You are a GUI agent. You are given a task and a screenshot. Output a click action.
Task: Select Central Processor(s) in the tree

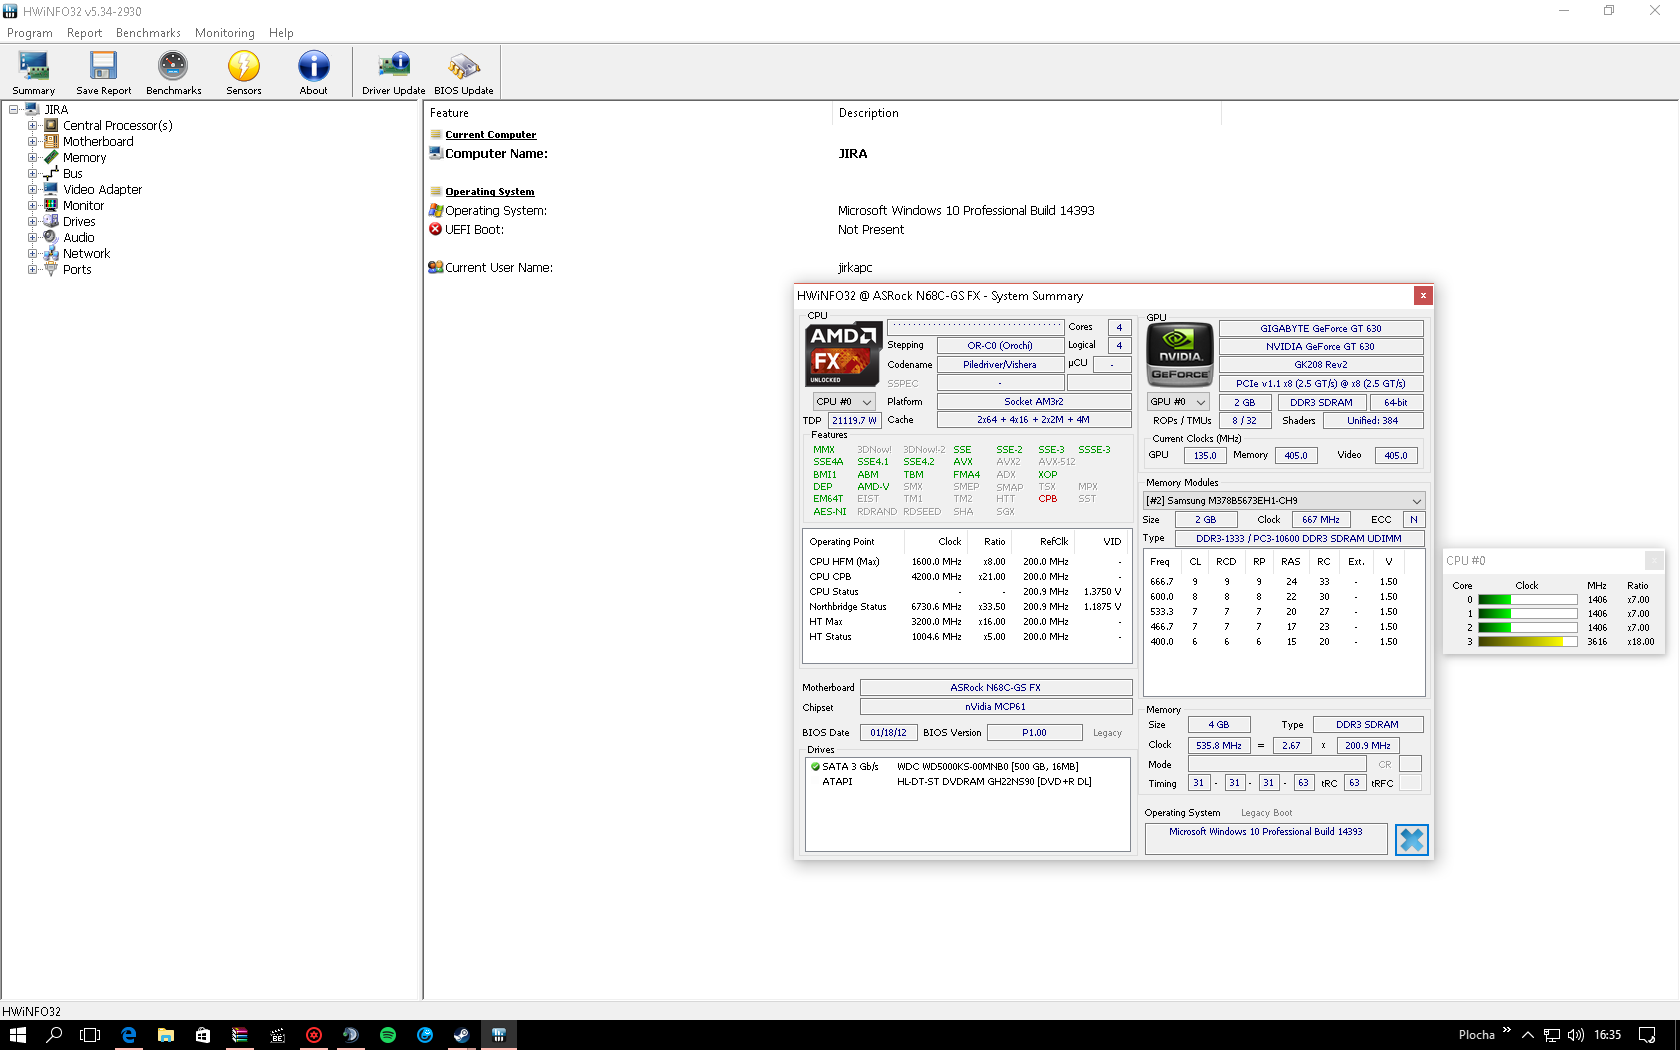tap(117, 126)
